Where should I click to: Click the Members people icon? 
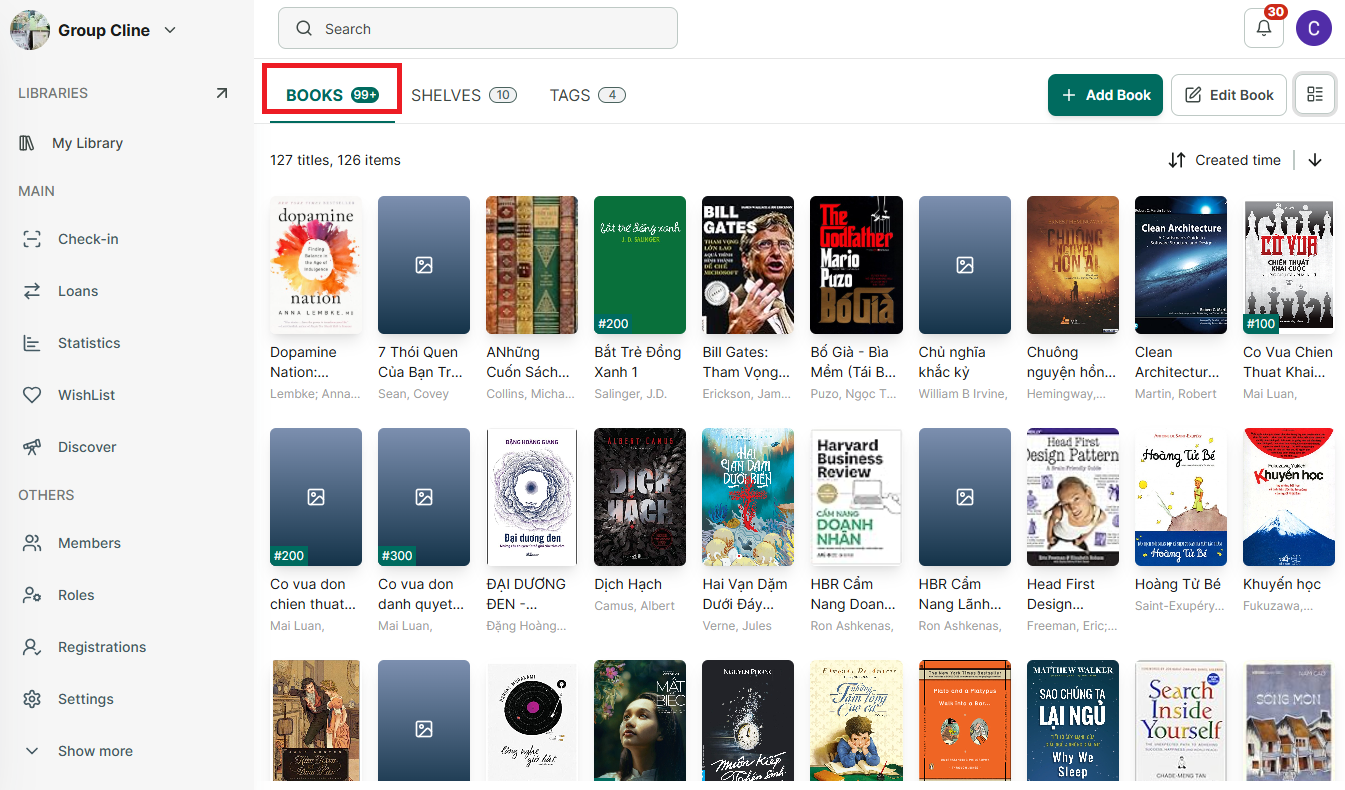click(x=32, y=543)
